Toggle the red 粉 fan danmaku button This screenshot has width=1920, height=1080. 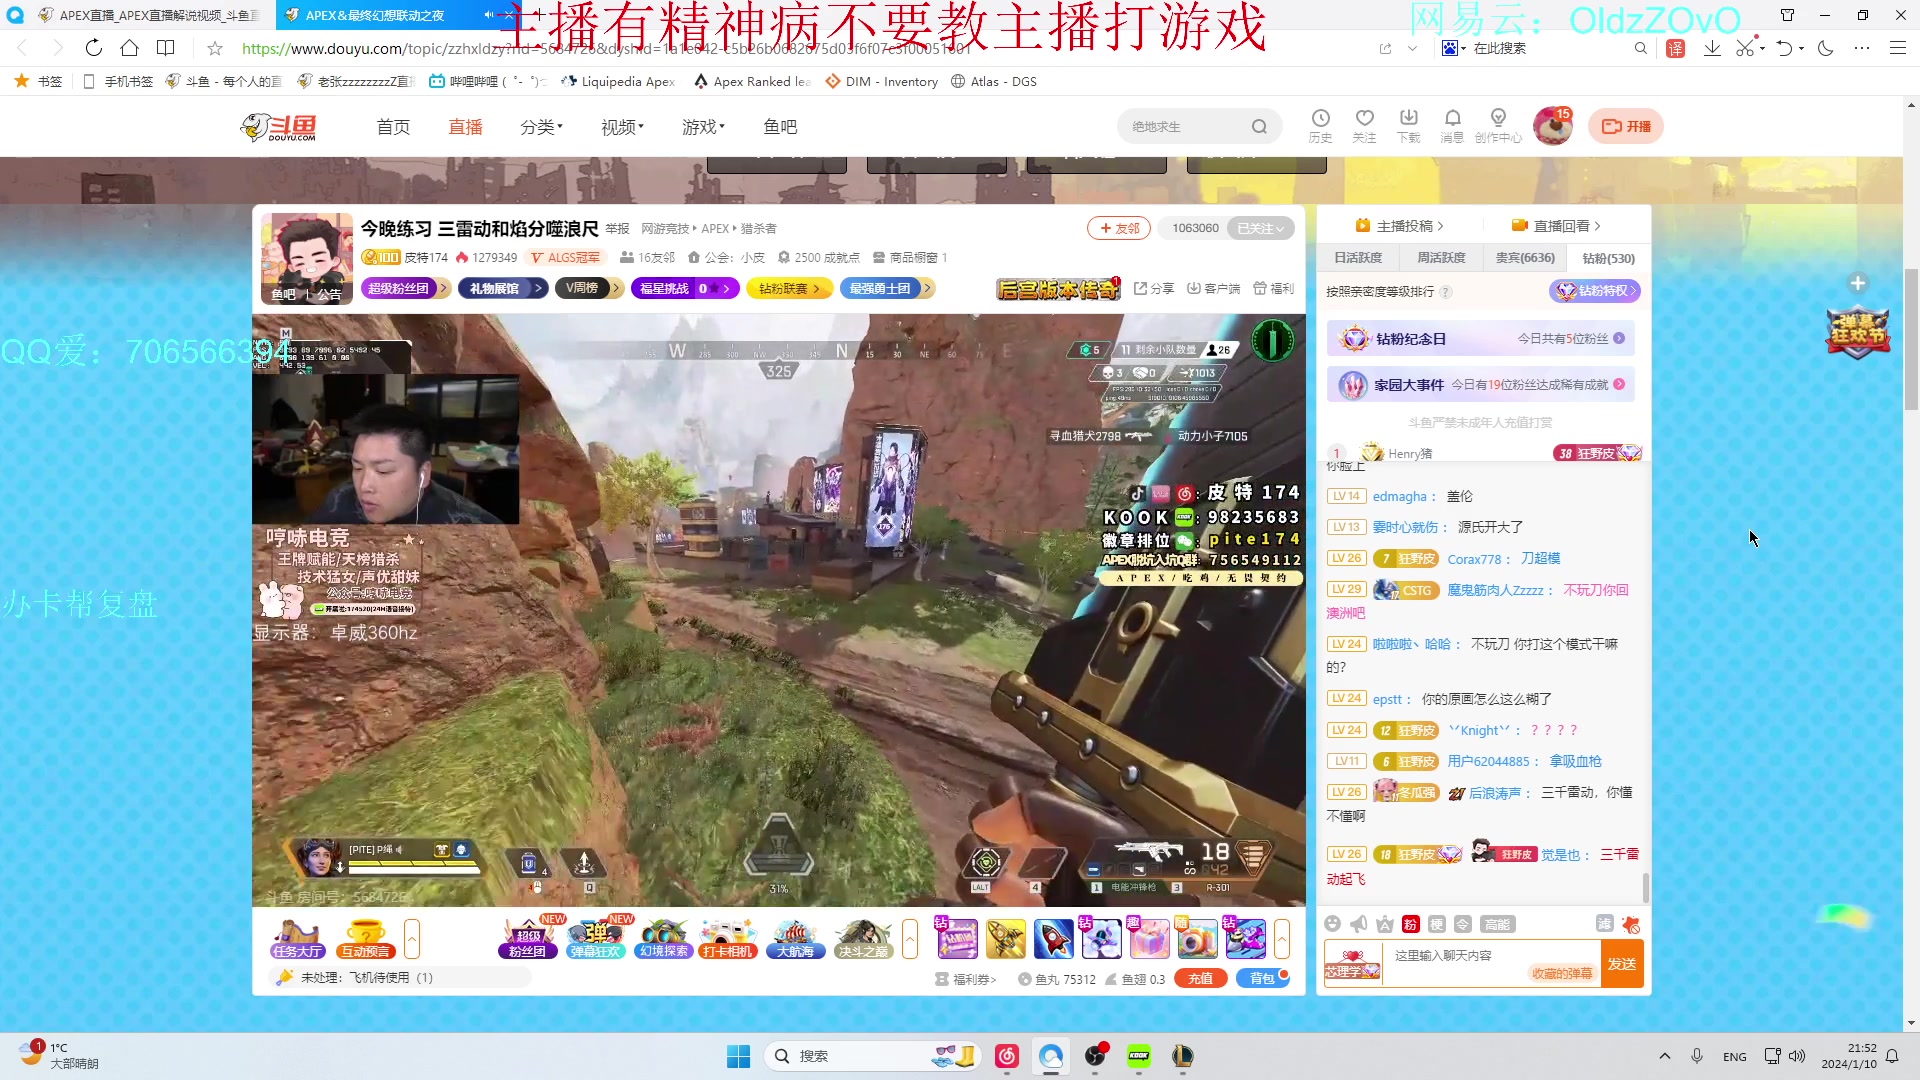tap(1410, 924)
